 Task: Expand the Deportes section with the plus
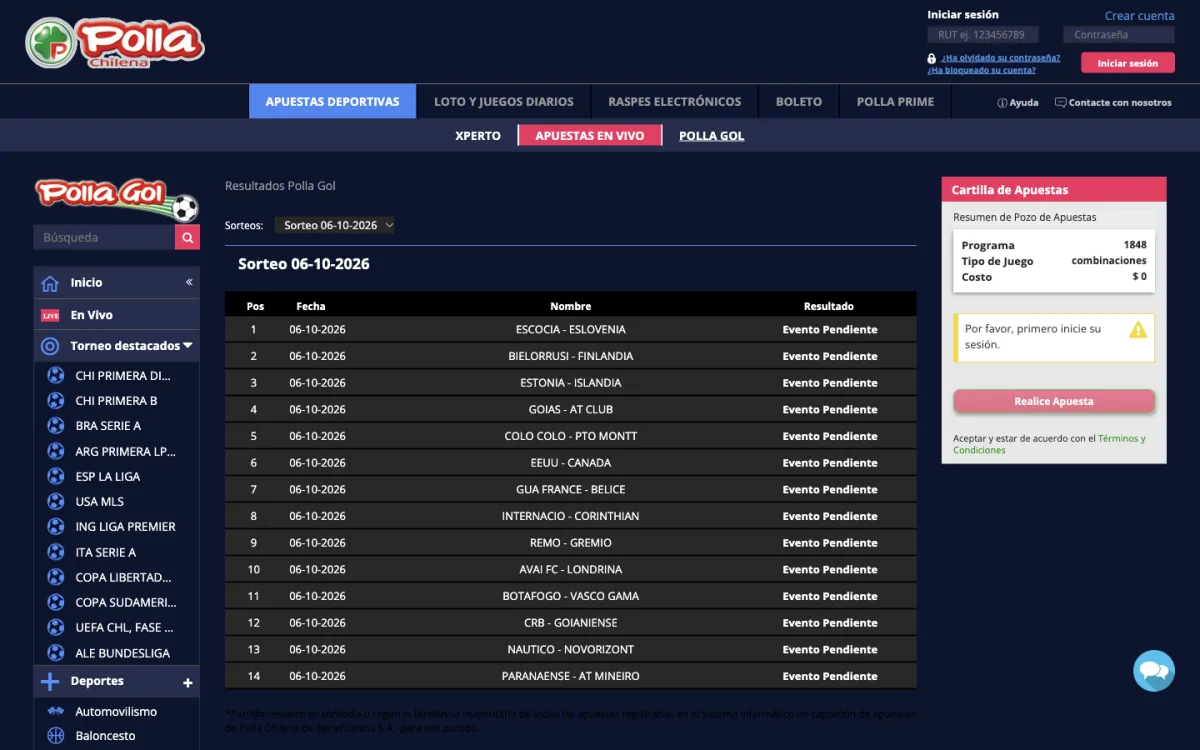(x=187, y=683)
